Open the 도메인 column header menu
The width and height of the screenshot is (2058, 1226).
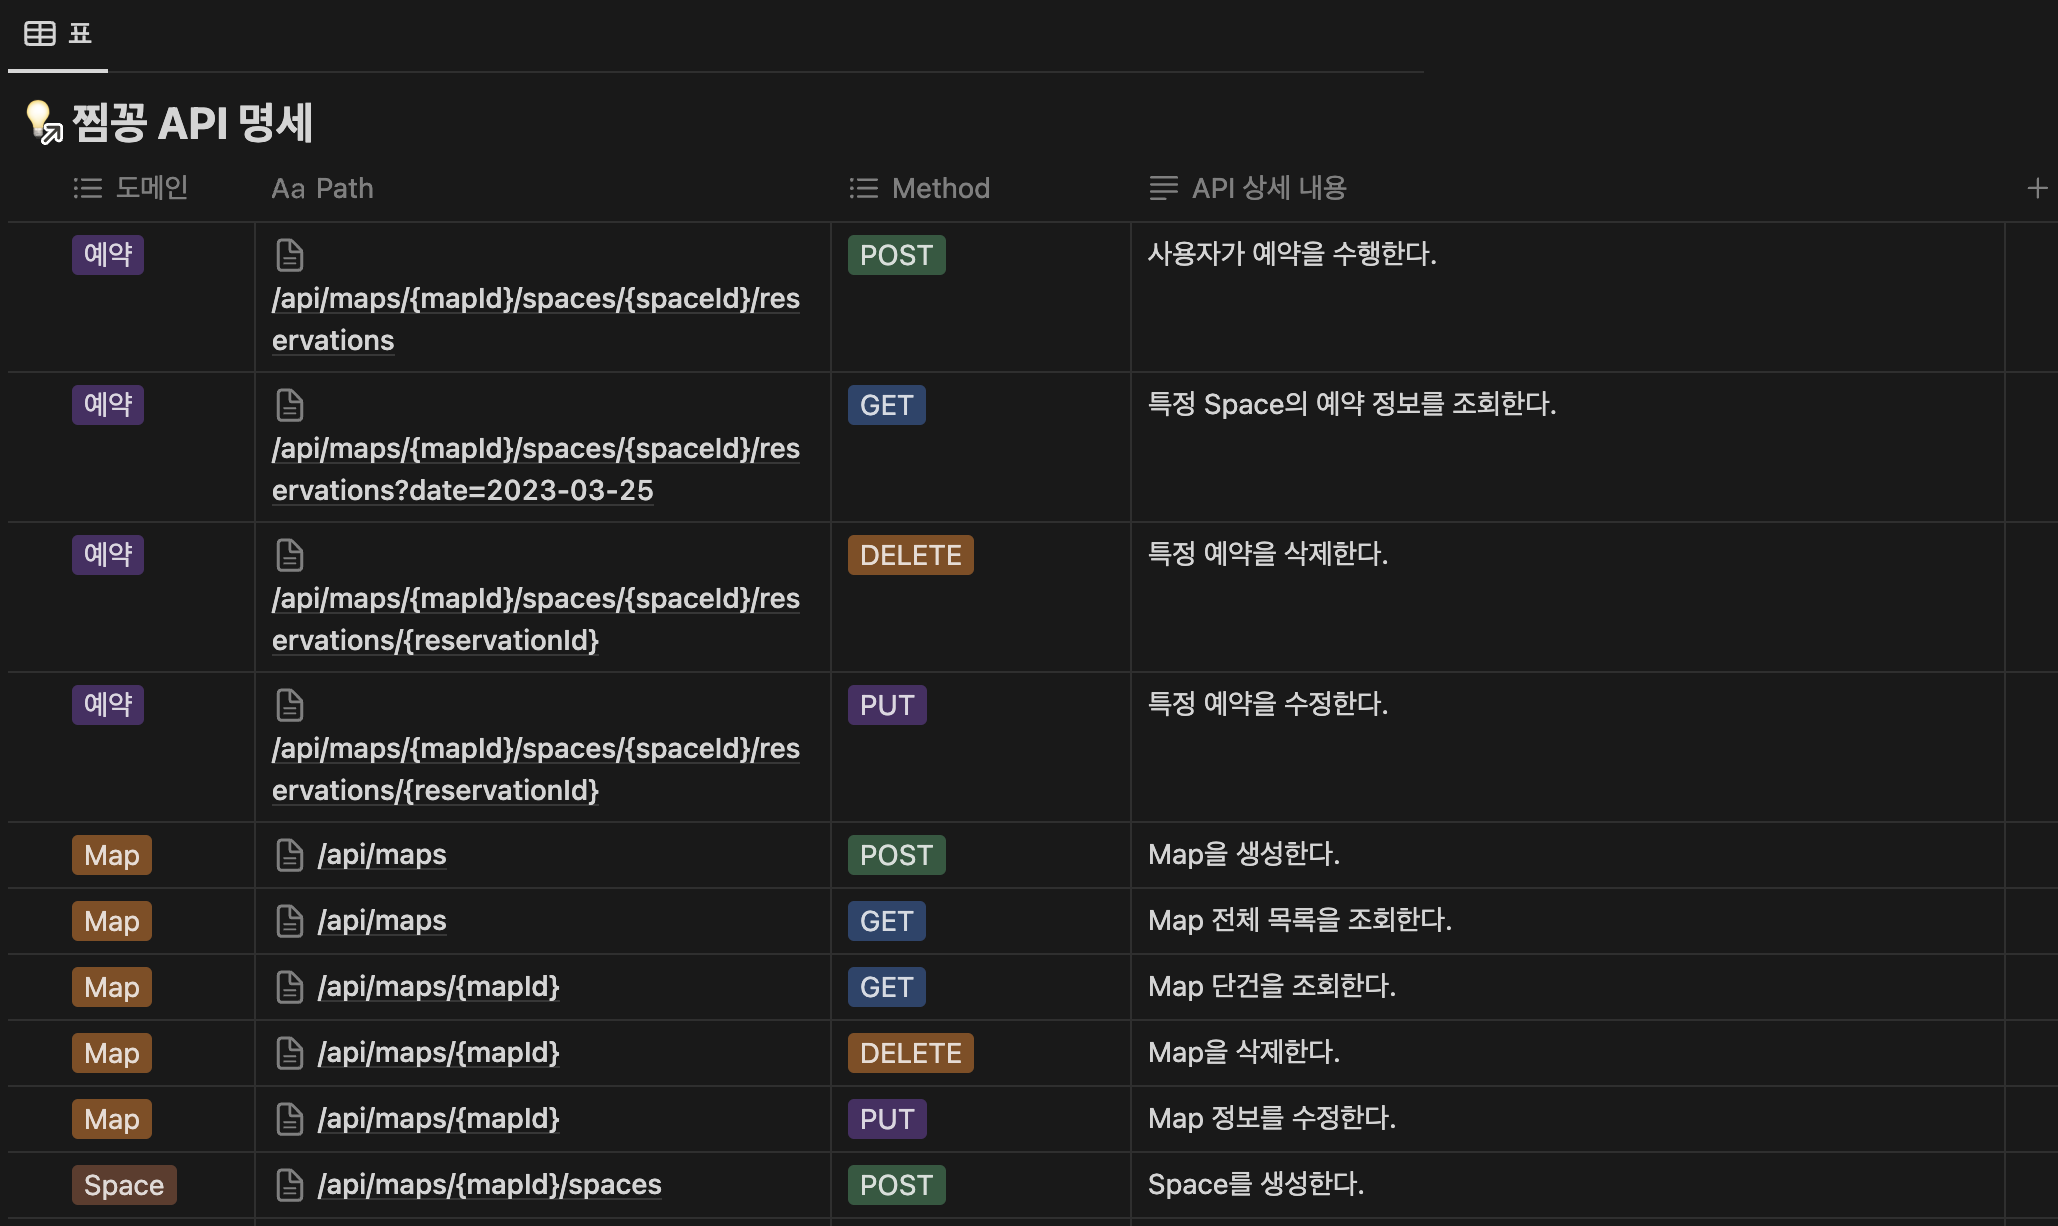(x=131, y=188)
